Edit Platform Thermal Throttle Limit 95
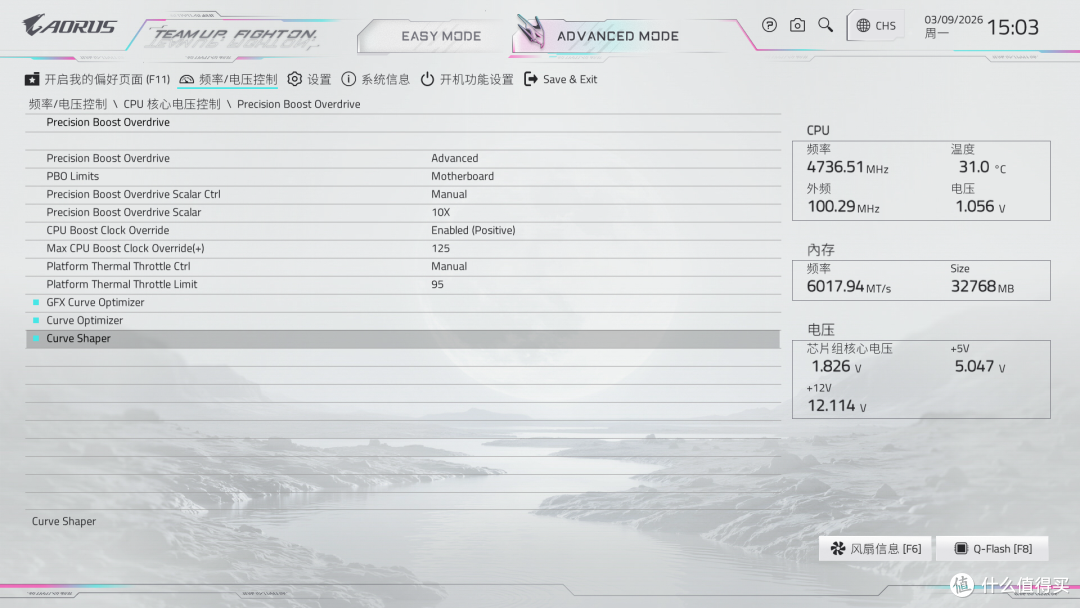This screenshot has height=608, width=1080. (x=437, y=284)
